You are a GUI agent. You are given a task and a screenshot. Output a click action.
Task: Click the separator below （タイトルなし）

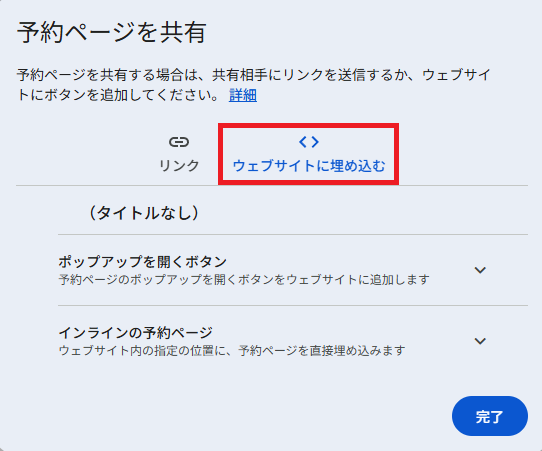pos(293,235)
